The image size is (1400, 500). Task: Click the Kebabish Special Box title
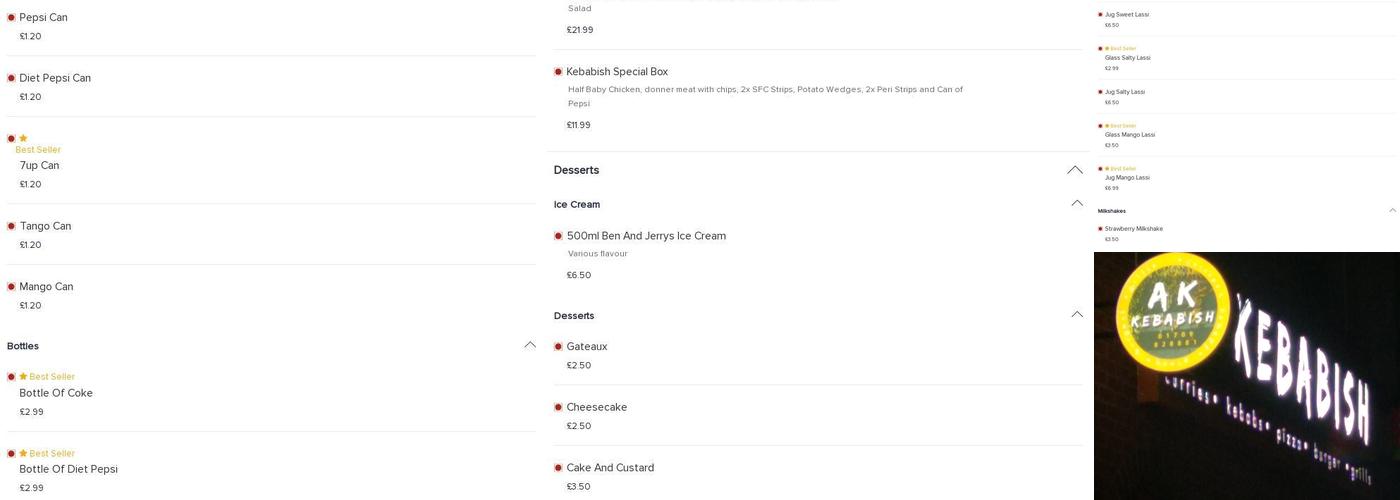[617, 72]
